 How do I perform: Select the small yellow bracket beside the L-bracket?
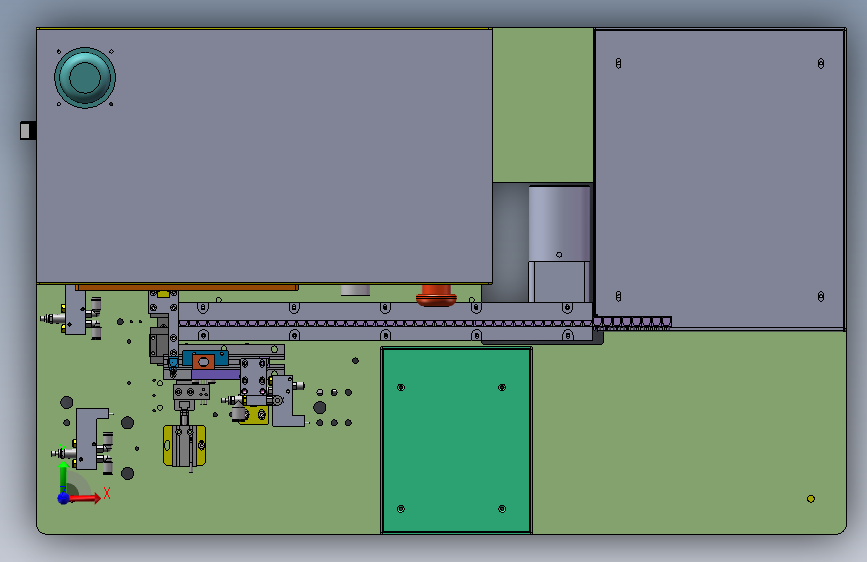click(254, 415)
